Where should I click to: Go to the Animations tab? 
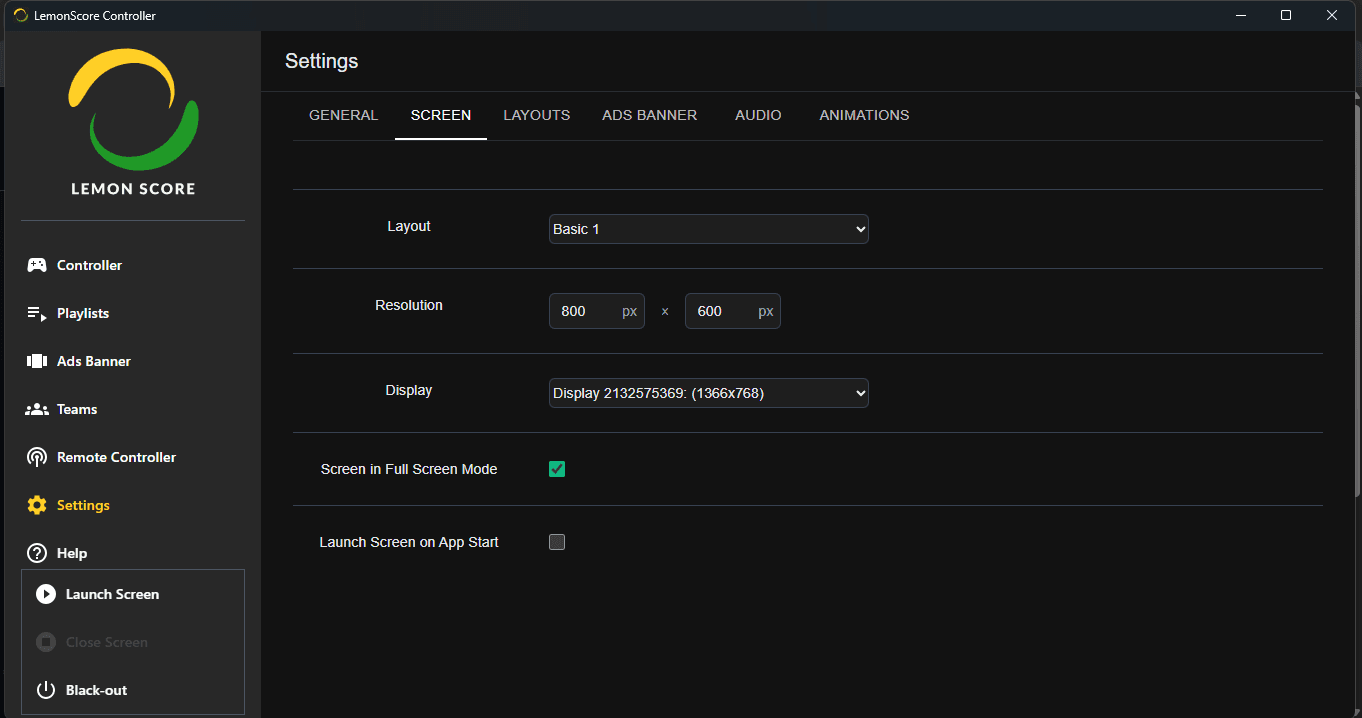(864, 115)
